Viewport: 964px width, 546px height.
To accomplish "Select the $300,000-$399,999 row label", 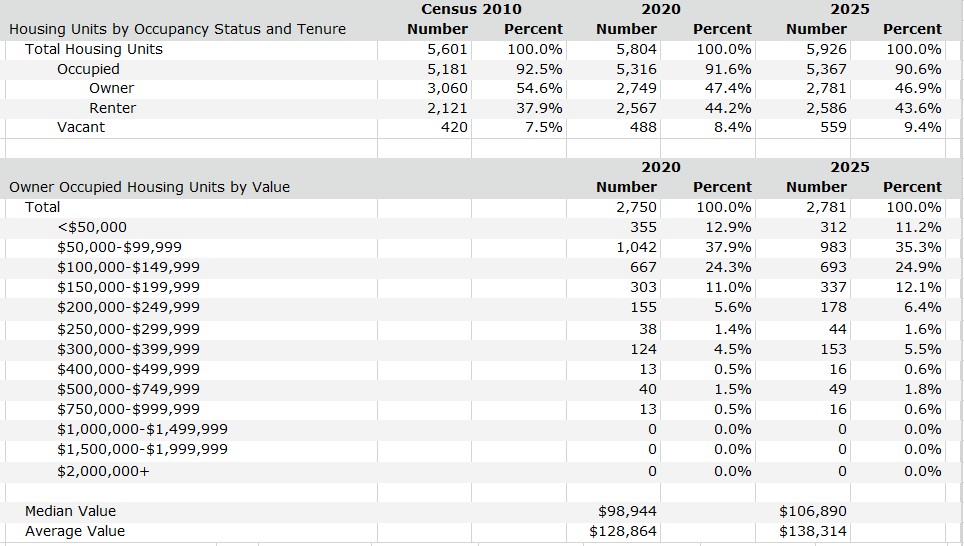I will (x=128, y=349).
